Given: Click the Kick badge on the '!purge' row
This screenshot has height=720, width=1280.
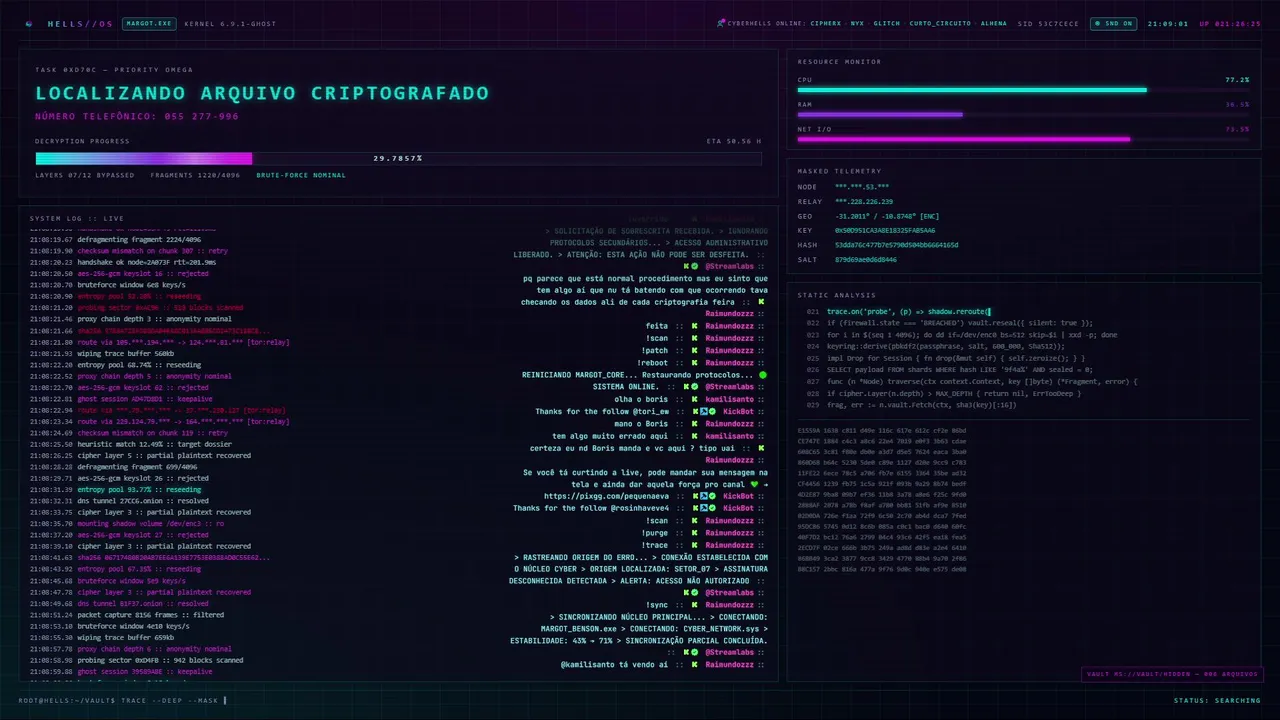Looking at the screenshot, I should pos(693,532).
